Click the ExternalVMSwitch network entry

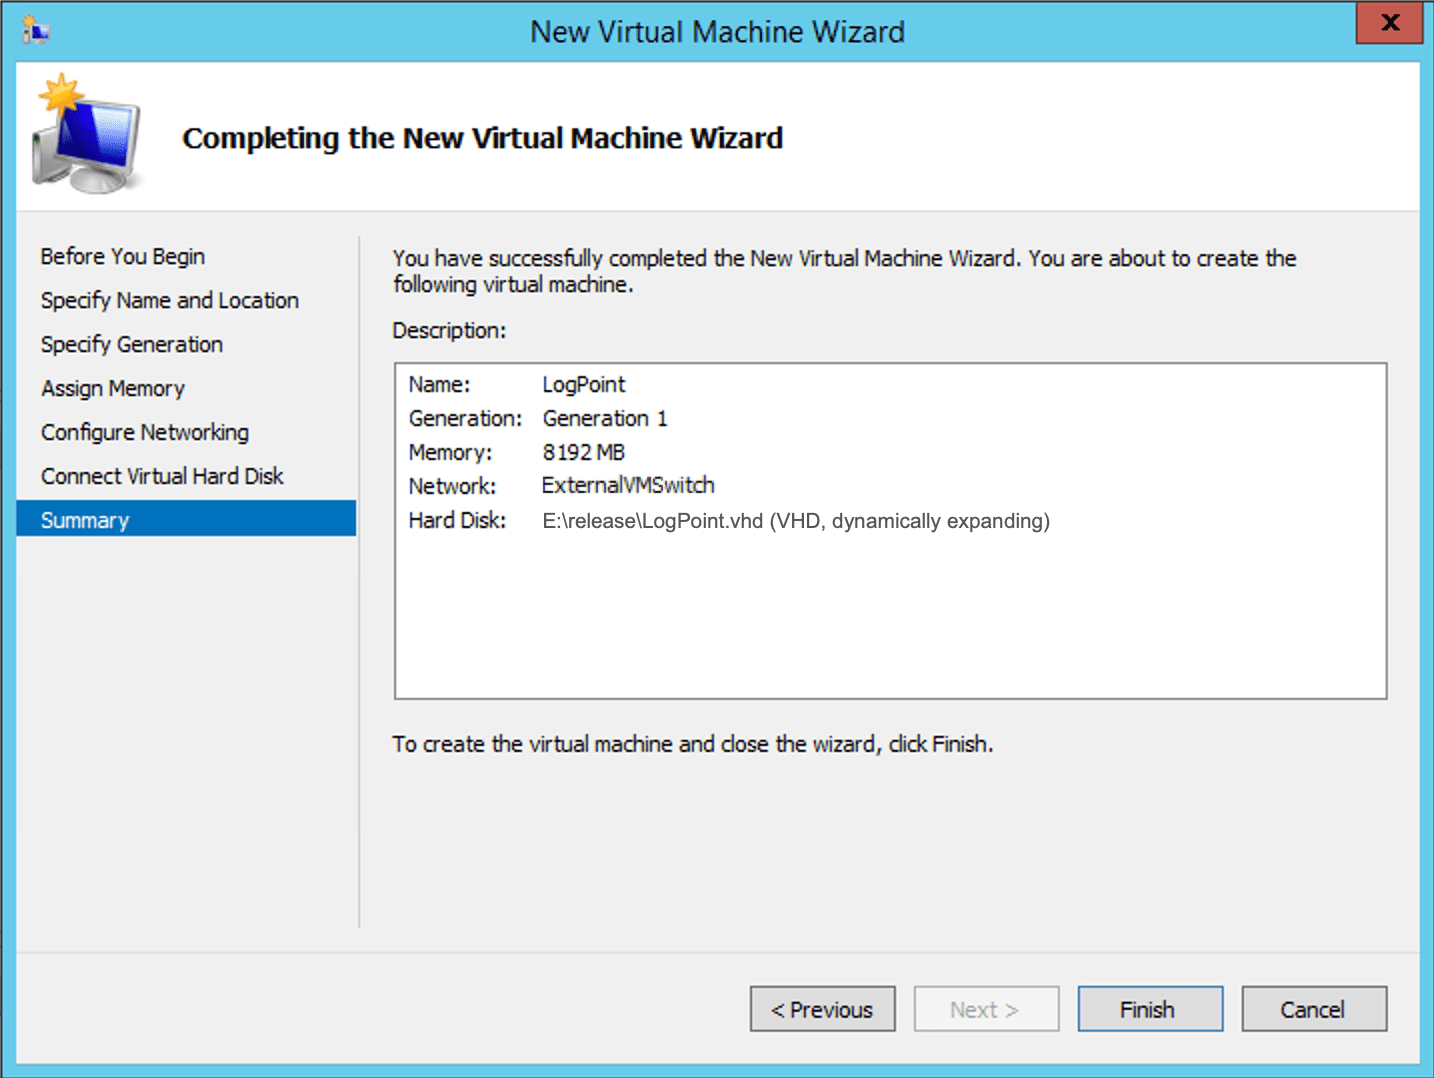tap(628, 486)
